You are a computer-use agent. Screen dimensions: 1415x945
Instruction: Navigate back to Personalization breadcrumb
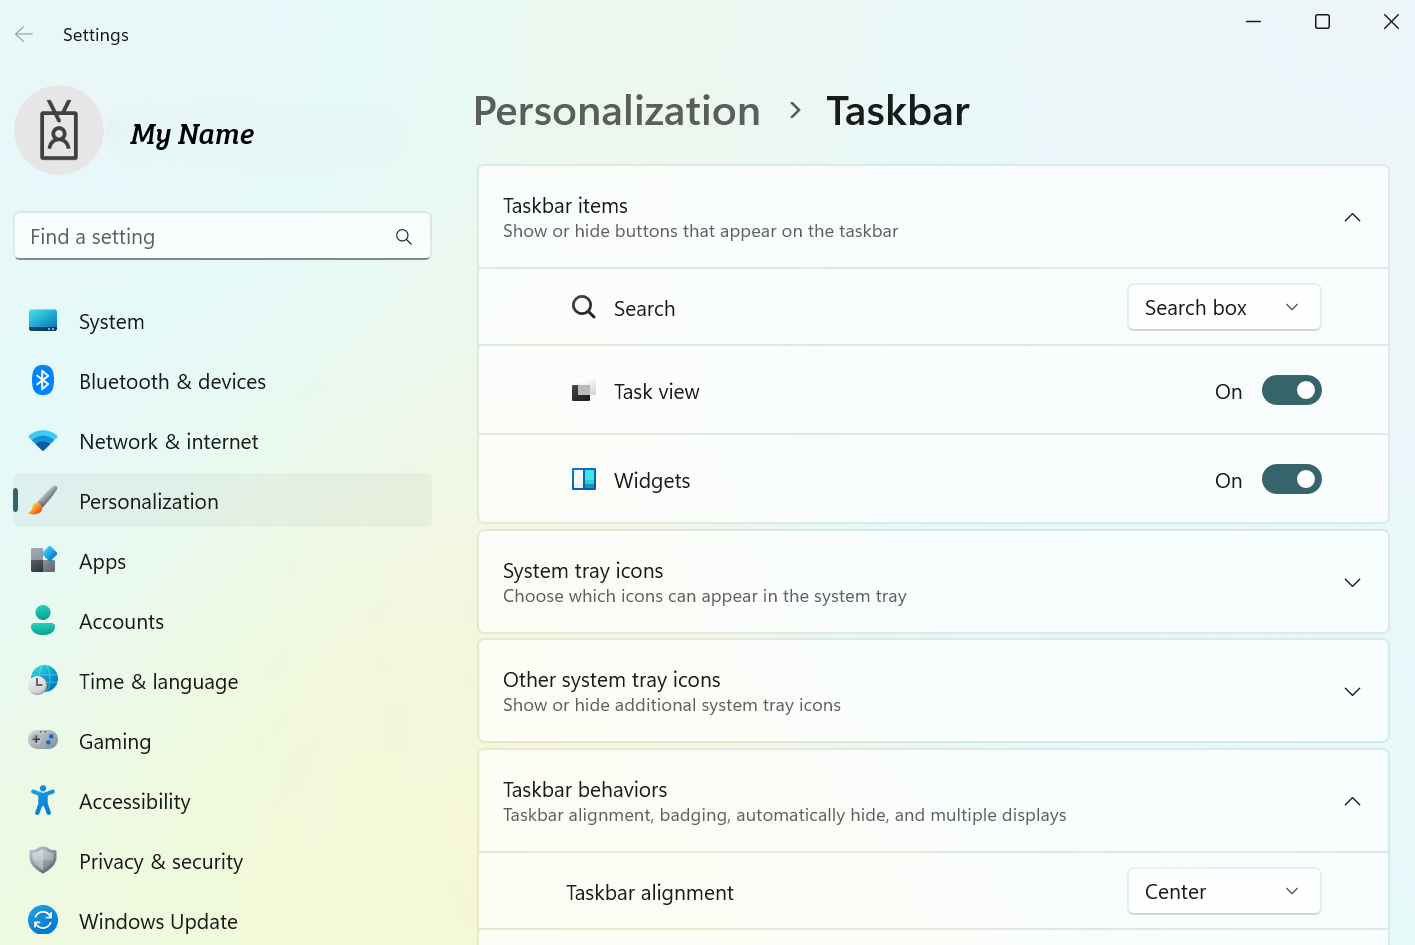[616, 111]
